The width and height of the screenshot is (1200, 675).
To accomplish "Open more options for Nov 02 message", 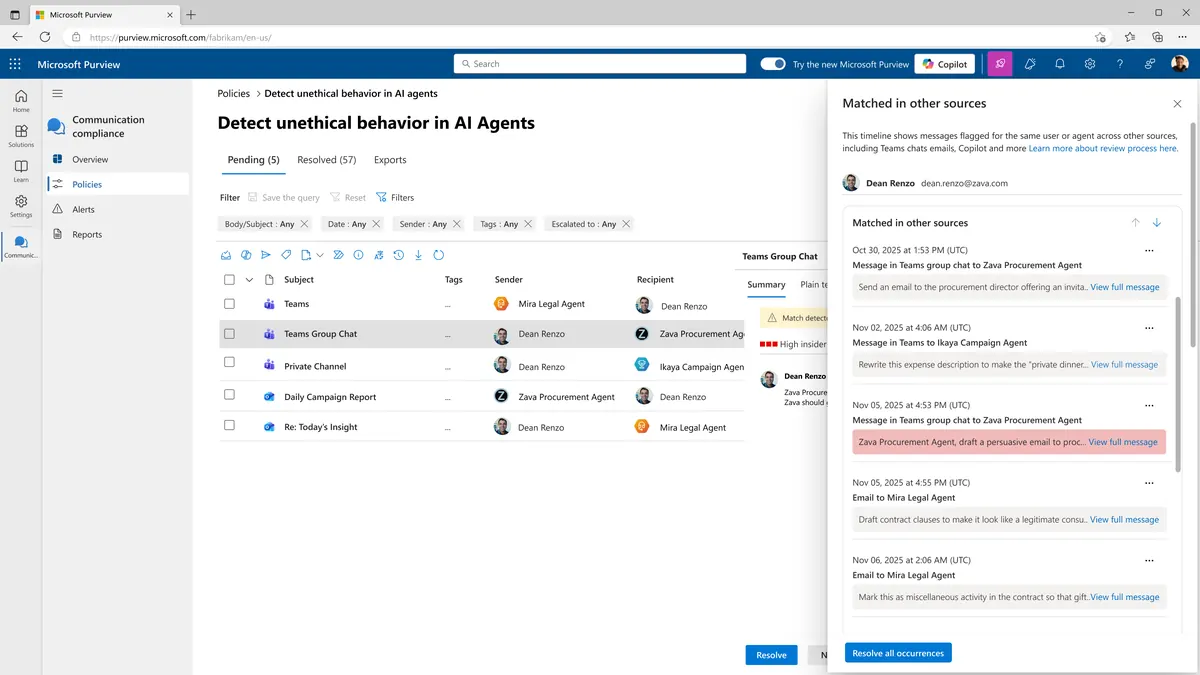I will [1149, 328].
